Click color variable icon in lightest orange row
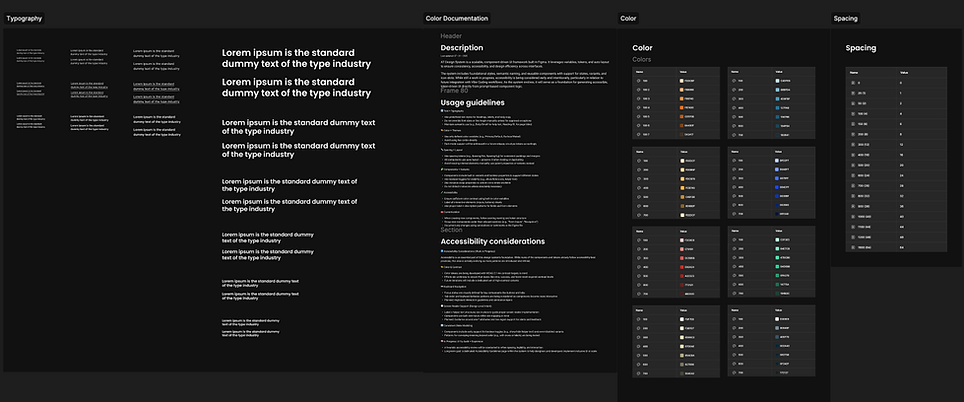This screenshot has width=964, height=402. tap(638, 81)
